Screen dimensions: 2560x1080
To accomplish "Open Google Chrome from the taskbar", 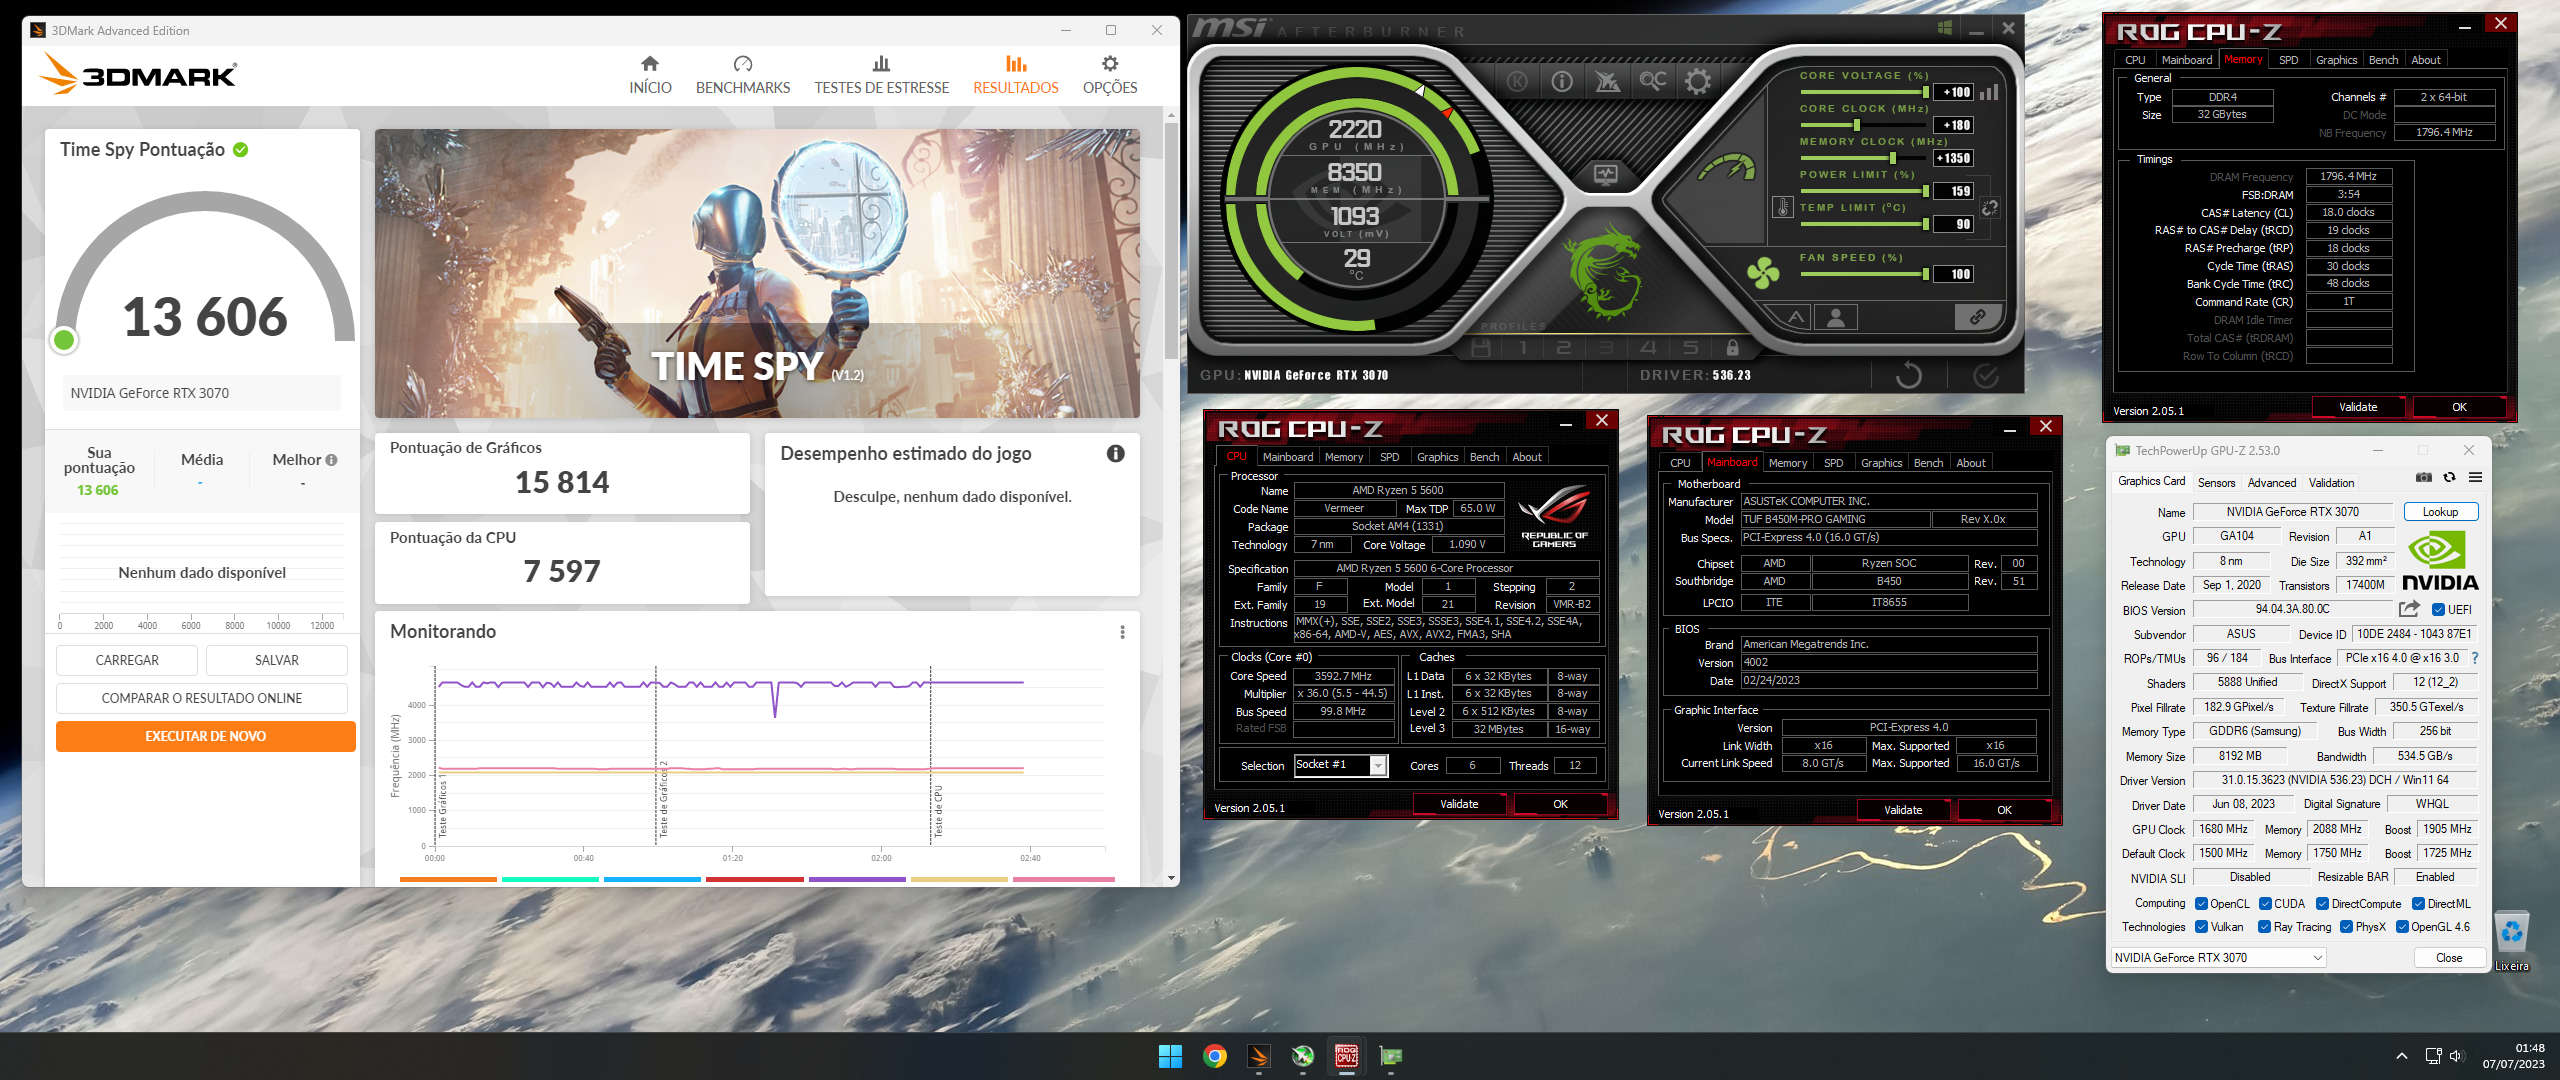I will (x=1214, y=1056).
